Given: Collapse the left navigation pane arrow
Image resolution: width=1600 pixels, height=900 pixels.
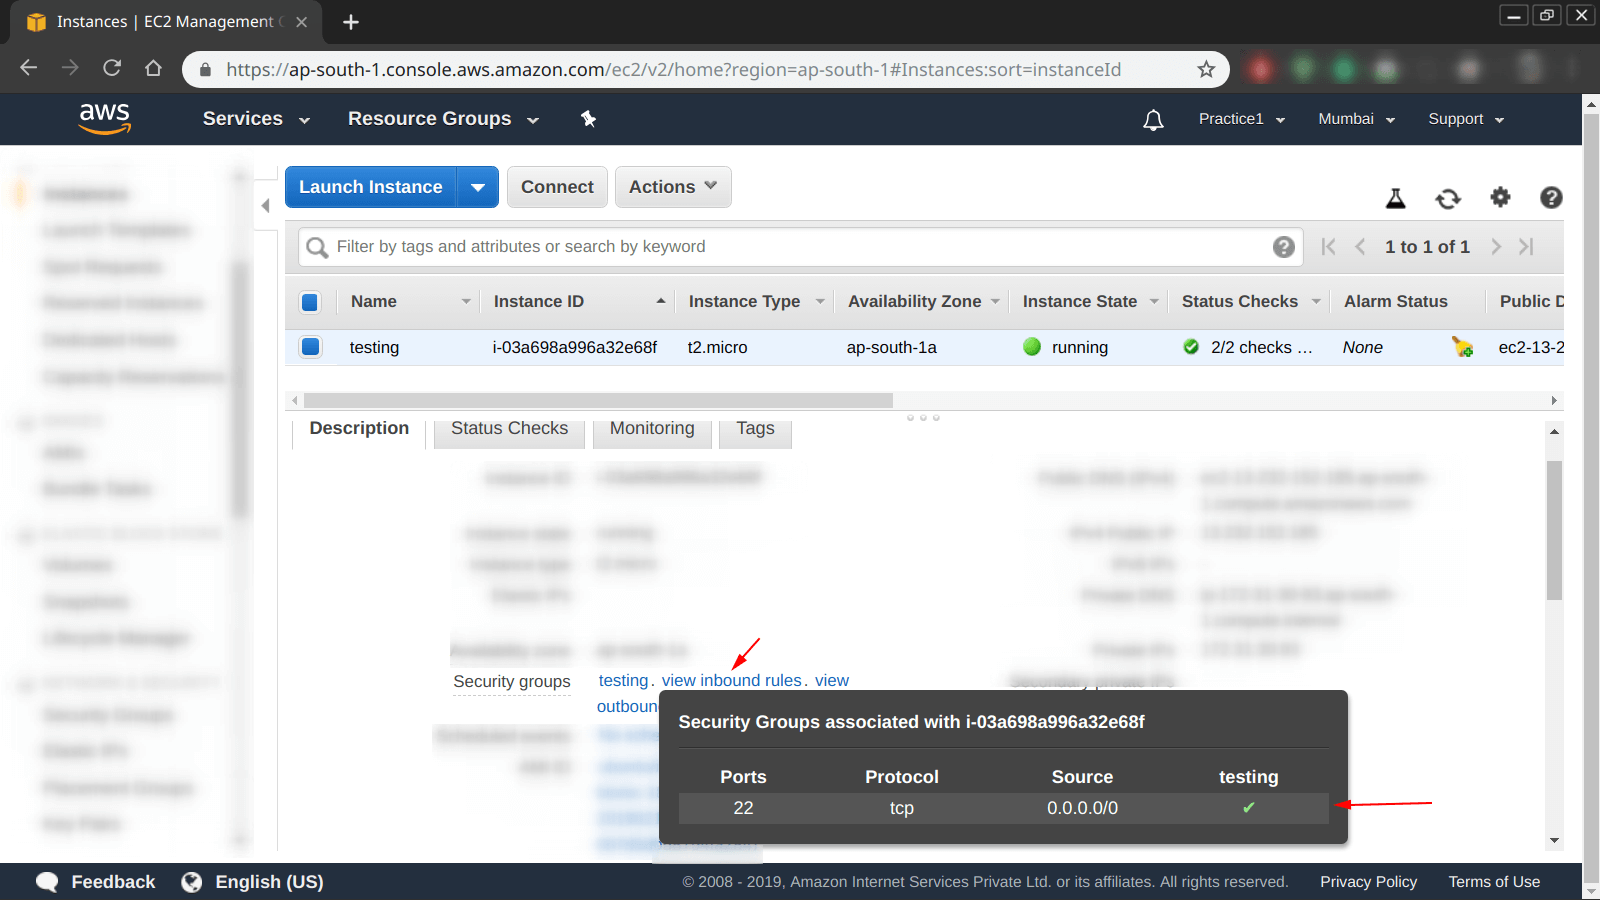Looking at the screenshot, I should [265, 205].
